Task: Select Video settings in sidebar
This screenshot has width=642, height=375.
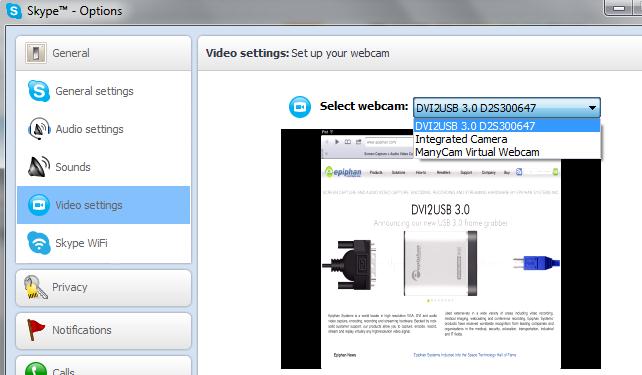Action: tap(104, 205)
